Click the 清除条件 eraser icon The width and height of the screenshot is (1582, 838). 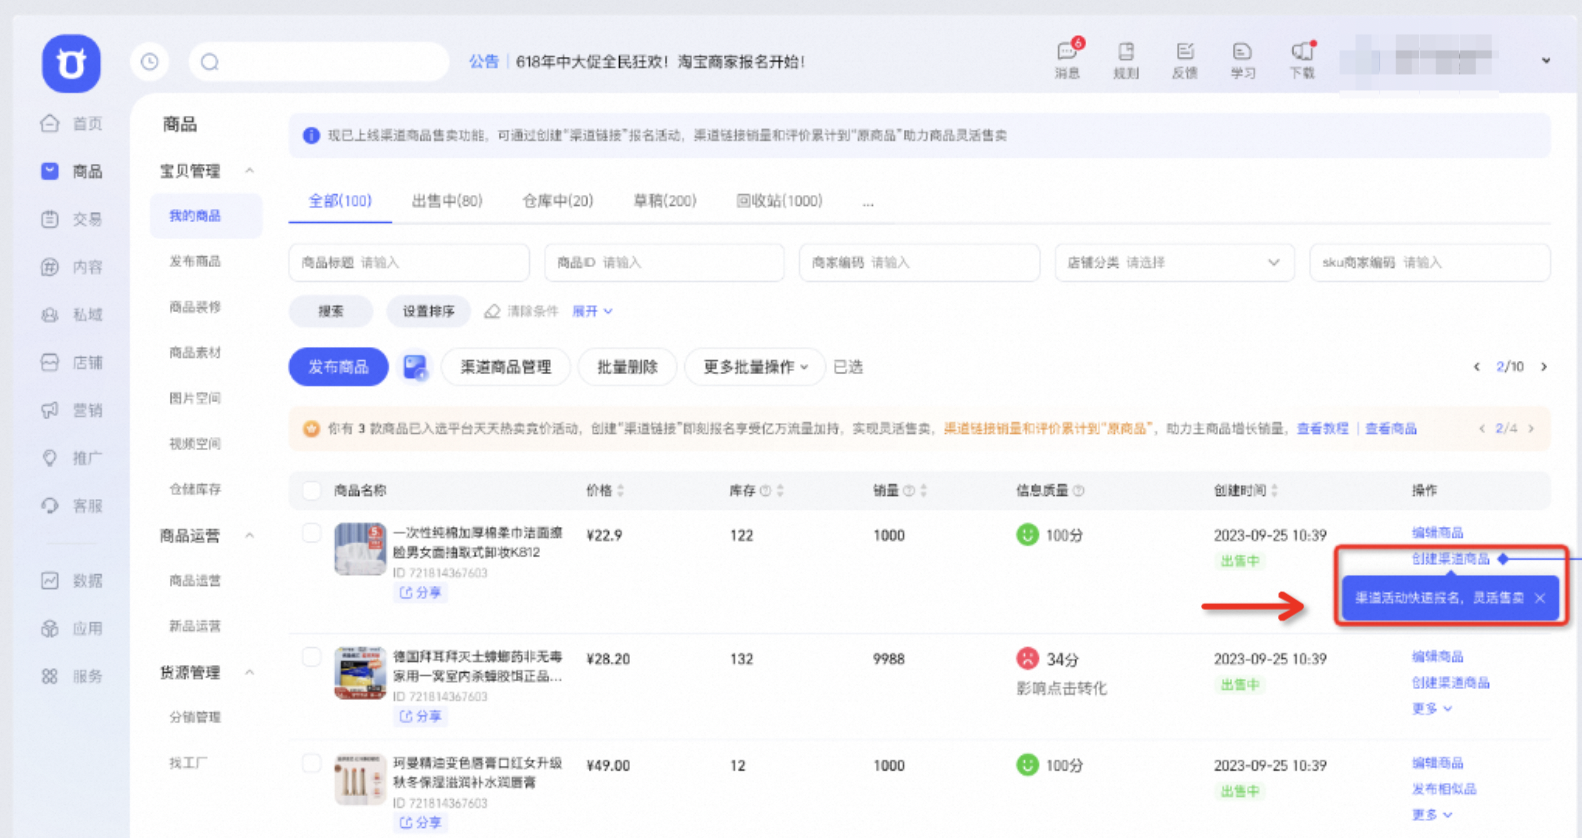point(492,311)
